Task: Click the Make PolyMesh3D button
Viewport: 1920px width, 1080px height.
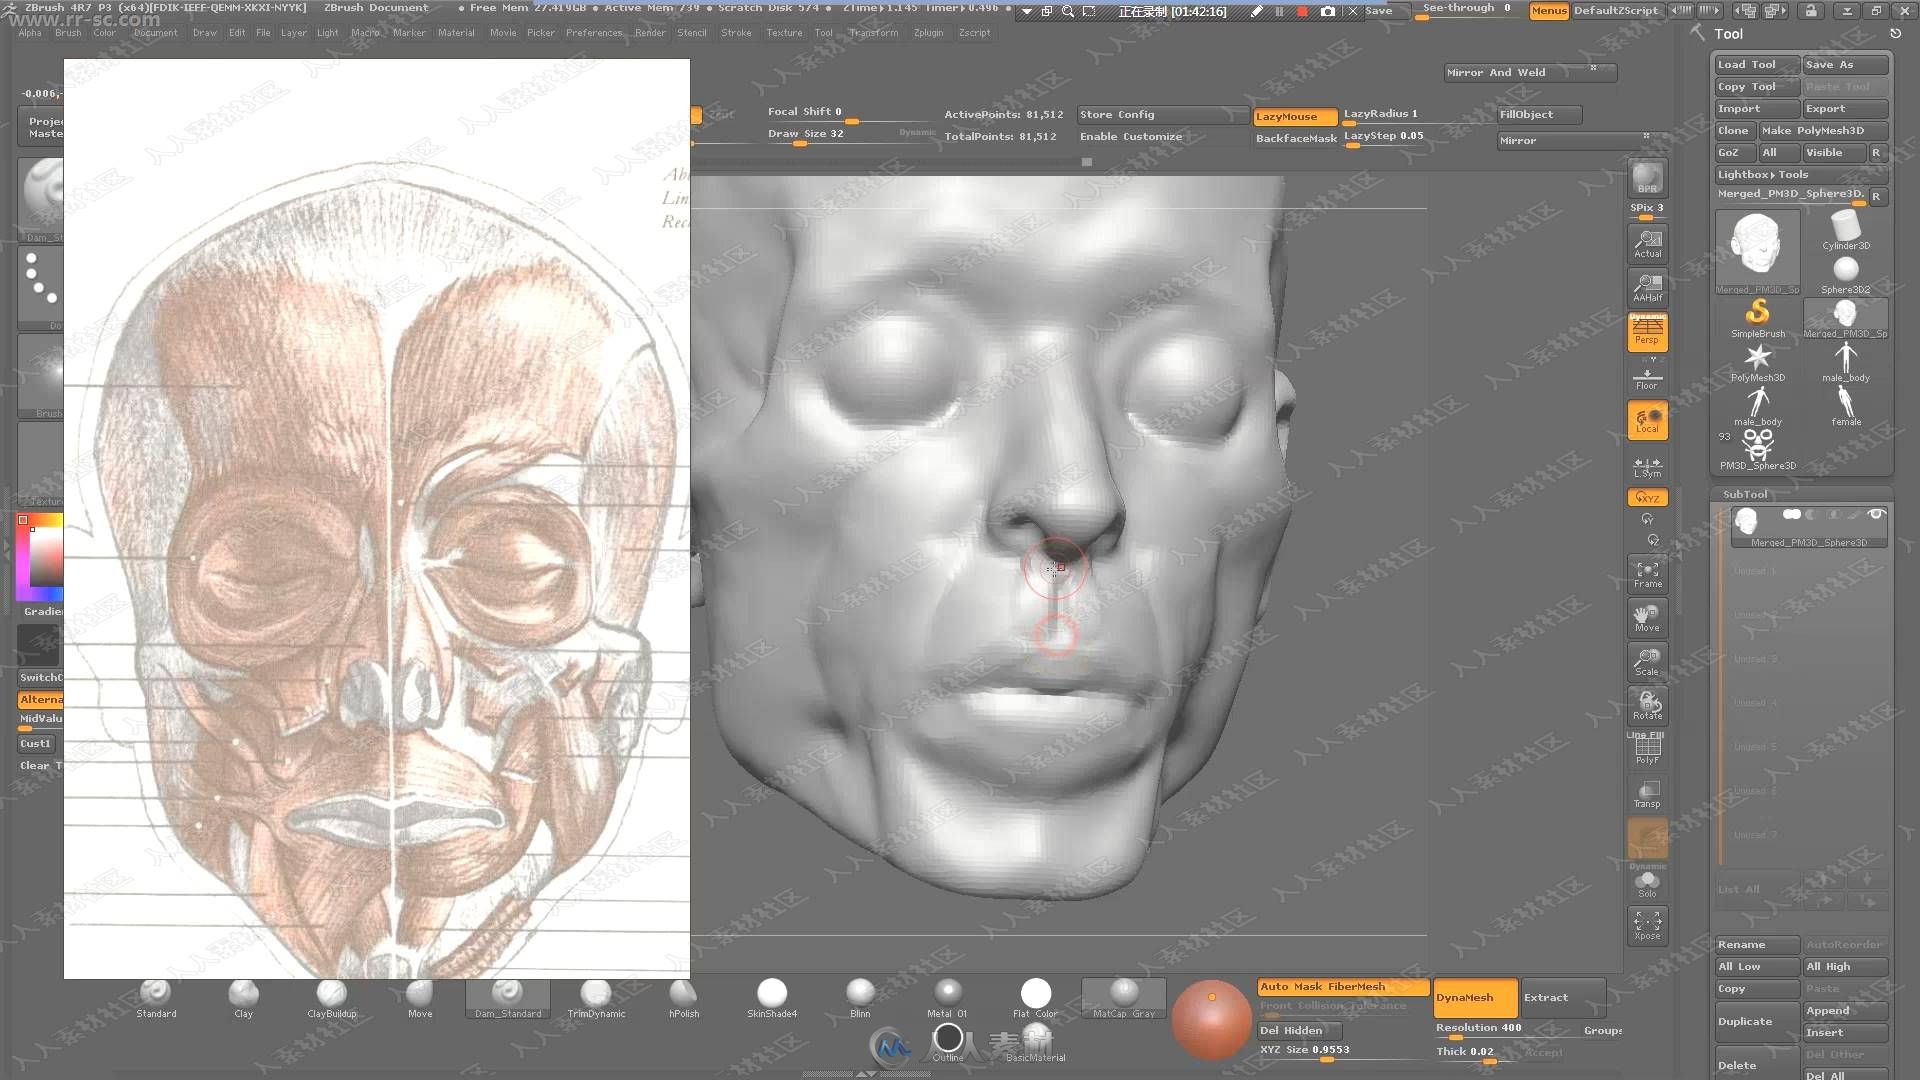Action: pyautogui.click(x=1824, y=131)
